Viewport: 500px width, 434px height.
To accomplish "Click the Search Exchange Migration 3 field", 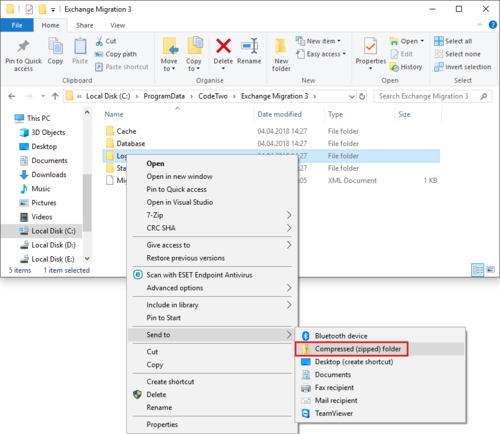I will [x=428, y=96].
